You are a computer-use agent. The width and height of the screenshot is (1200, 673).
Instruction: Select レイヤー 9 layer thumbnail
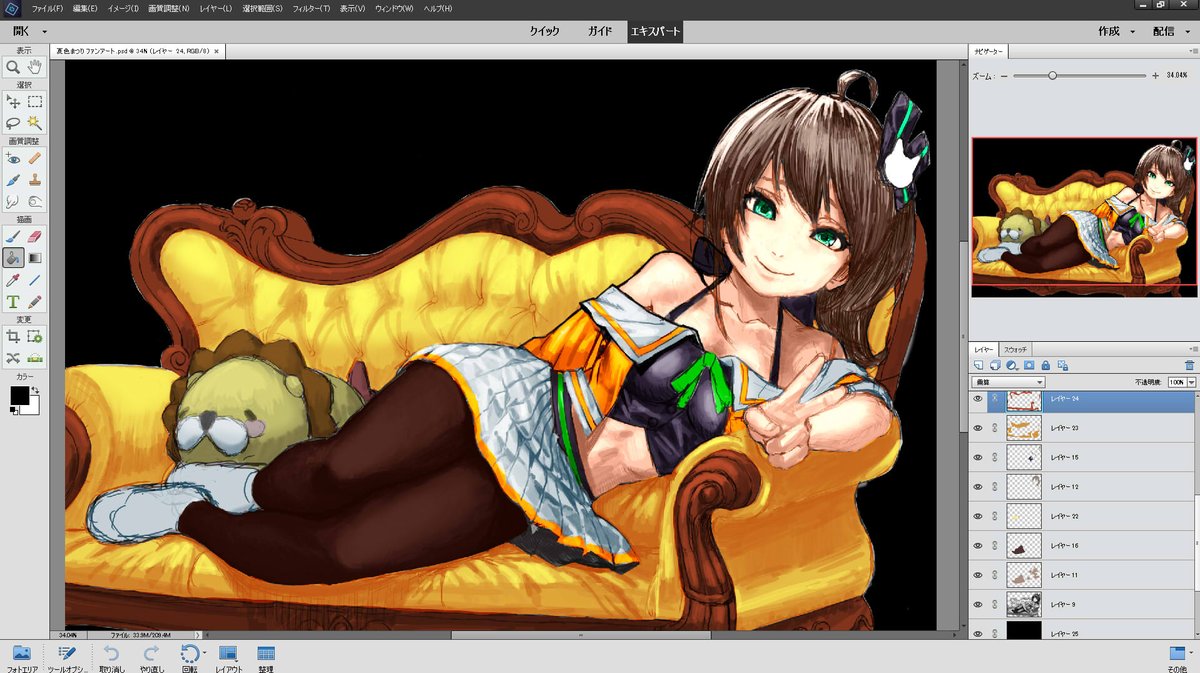click(x=1025, y=605)
